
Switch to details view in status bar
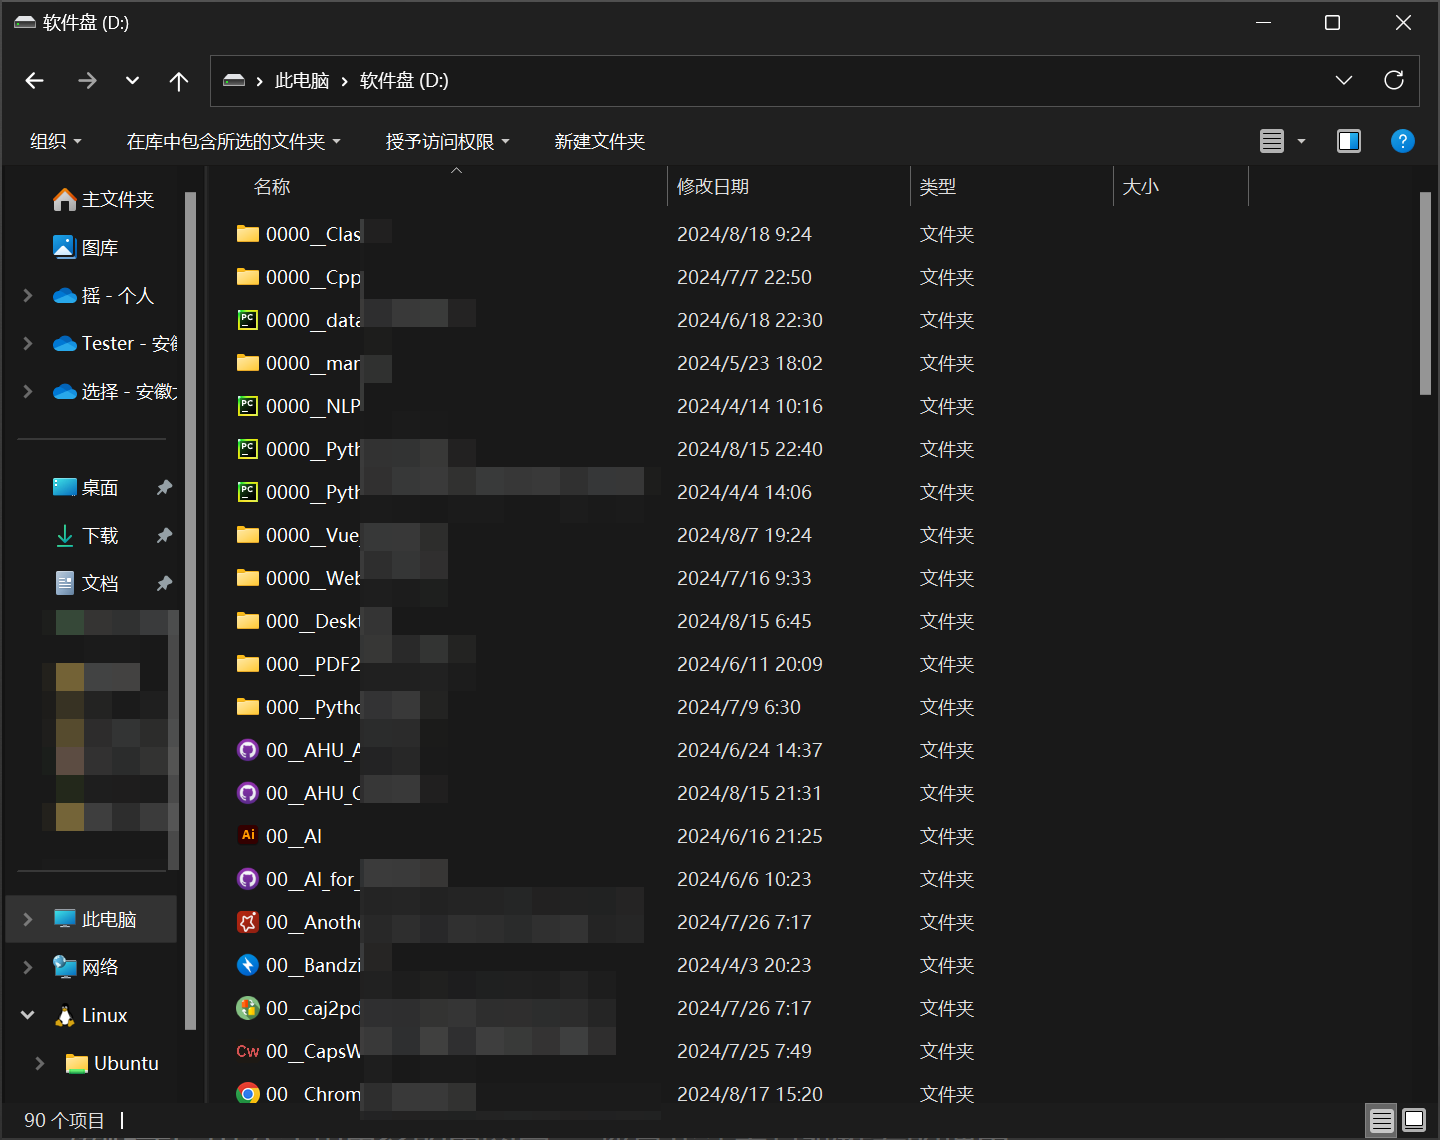click(1382, 1120)
